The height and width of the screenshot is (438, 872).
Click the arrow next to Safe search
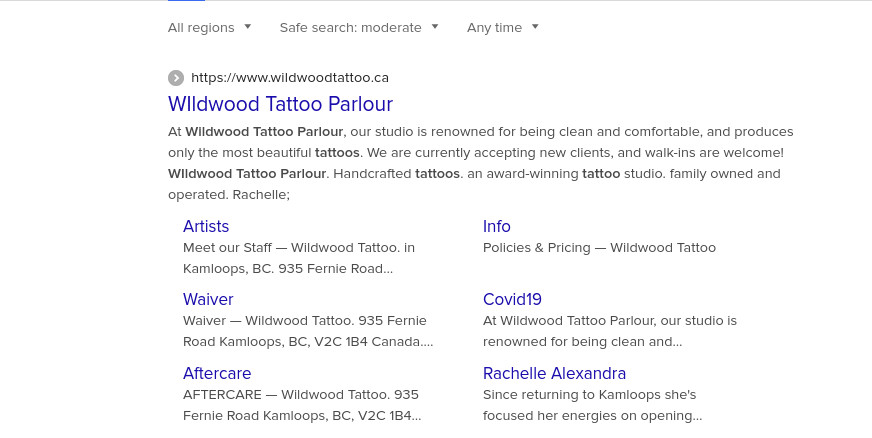[435, 26]
